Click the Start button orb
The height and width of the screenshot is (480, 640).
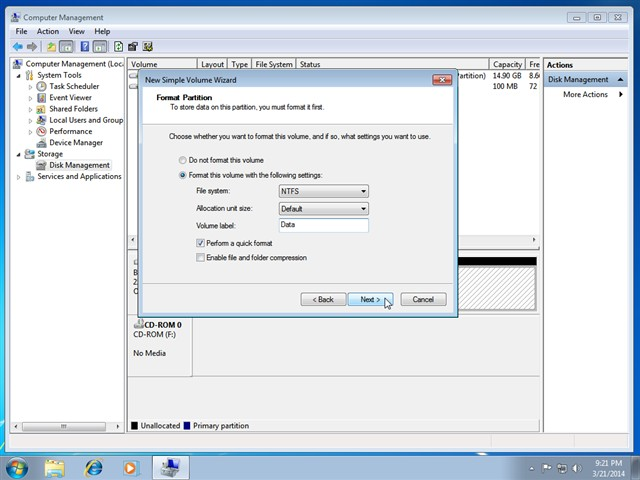coord(17,467)
